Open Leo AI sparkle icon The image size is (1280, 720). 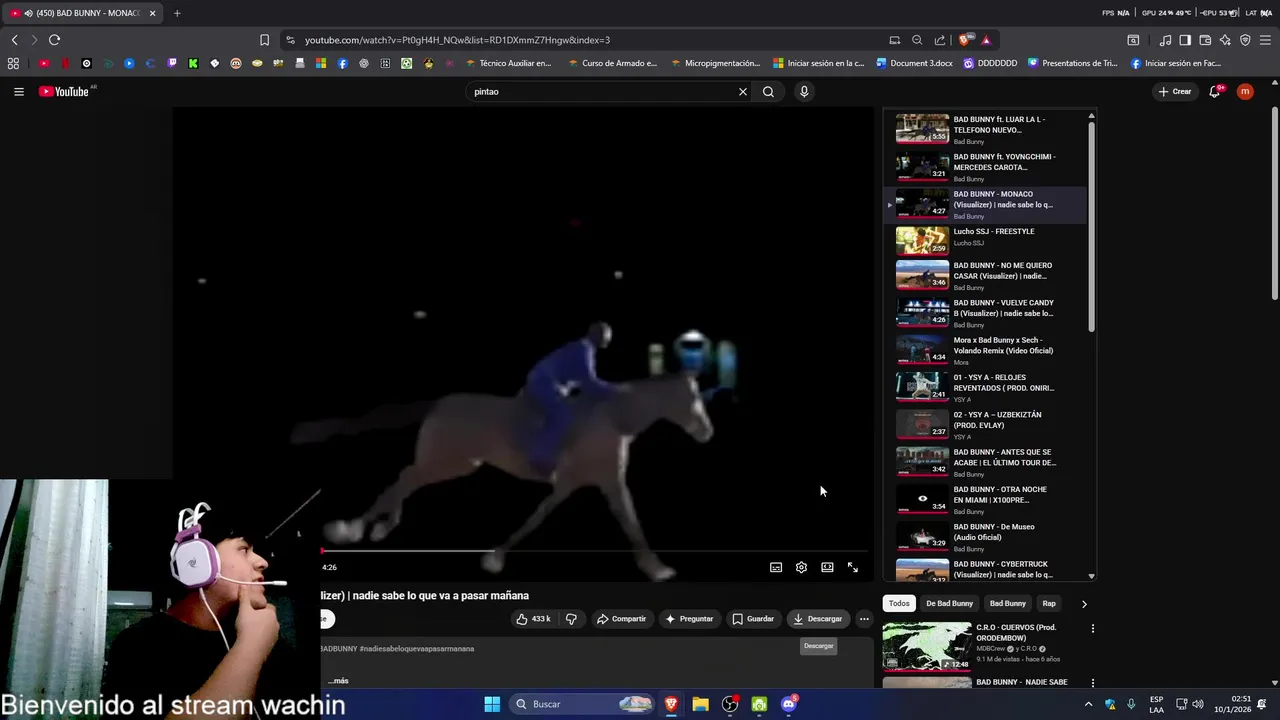point(1225,40)
